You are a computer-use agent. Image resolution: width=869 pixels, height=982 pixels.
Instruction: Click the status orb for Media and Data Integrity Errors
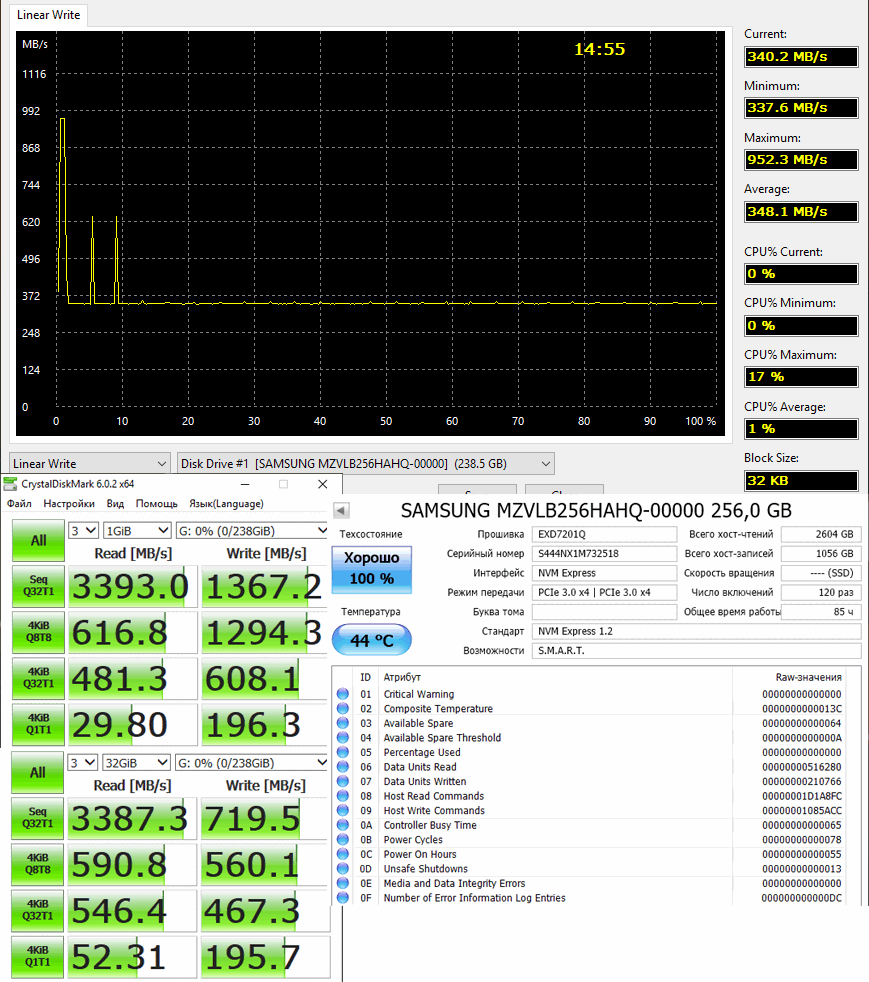[x=342, y=883]
